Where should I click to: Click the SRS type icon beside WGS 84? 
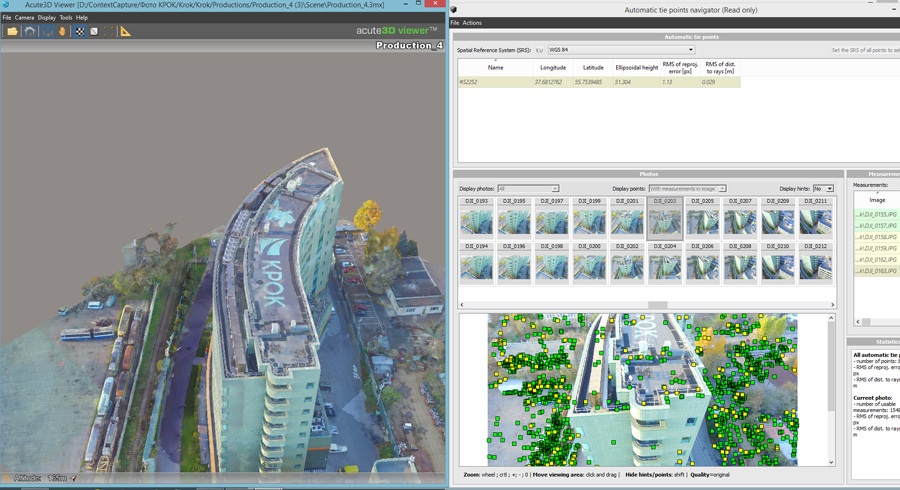pyautogui.click(x=540, y=50)
